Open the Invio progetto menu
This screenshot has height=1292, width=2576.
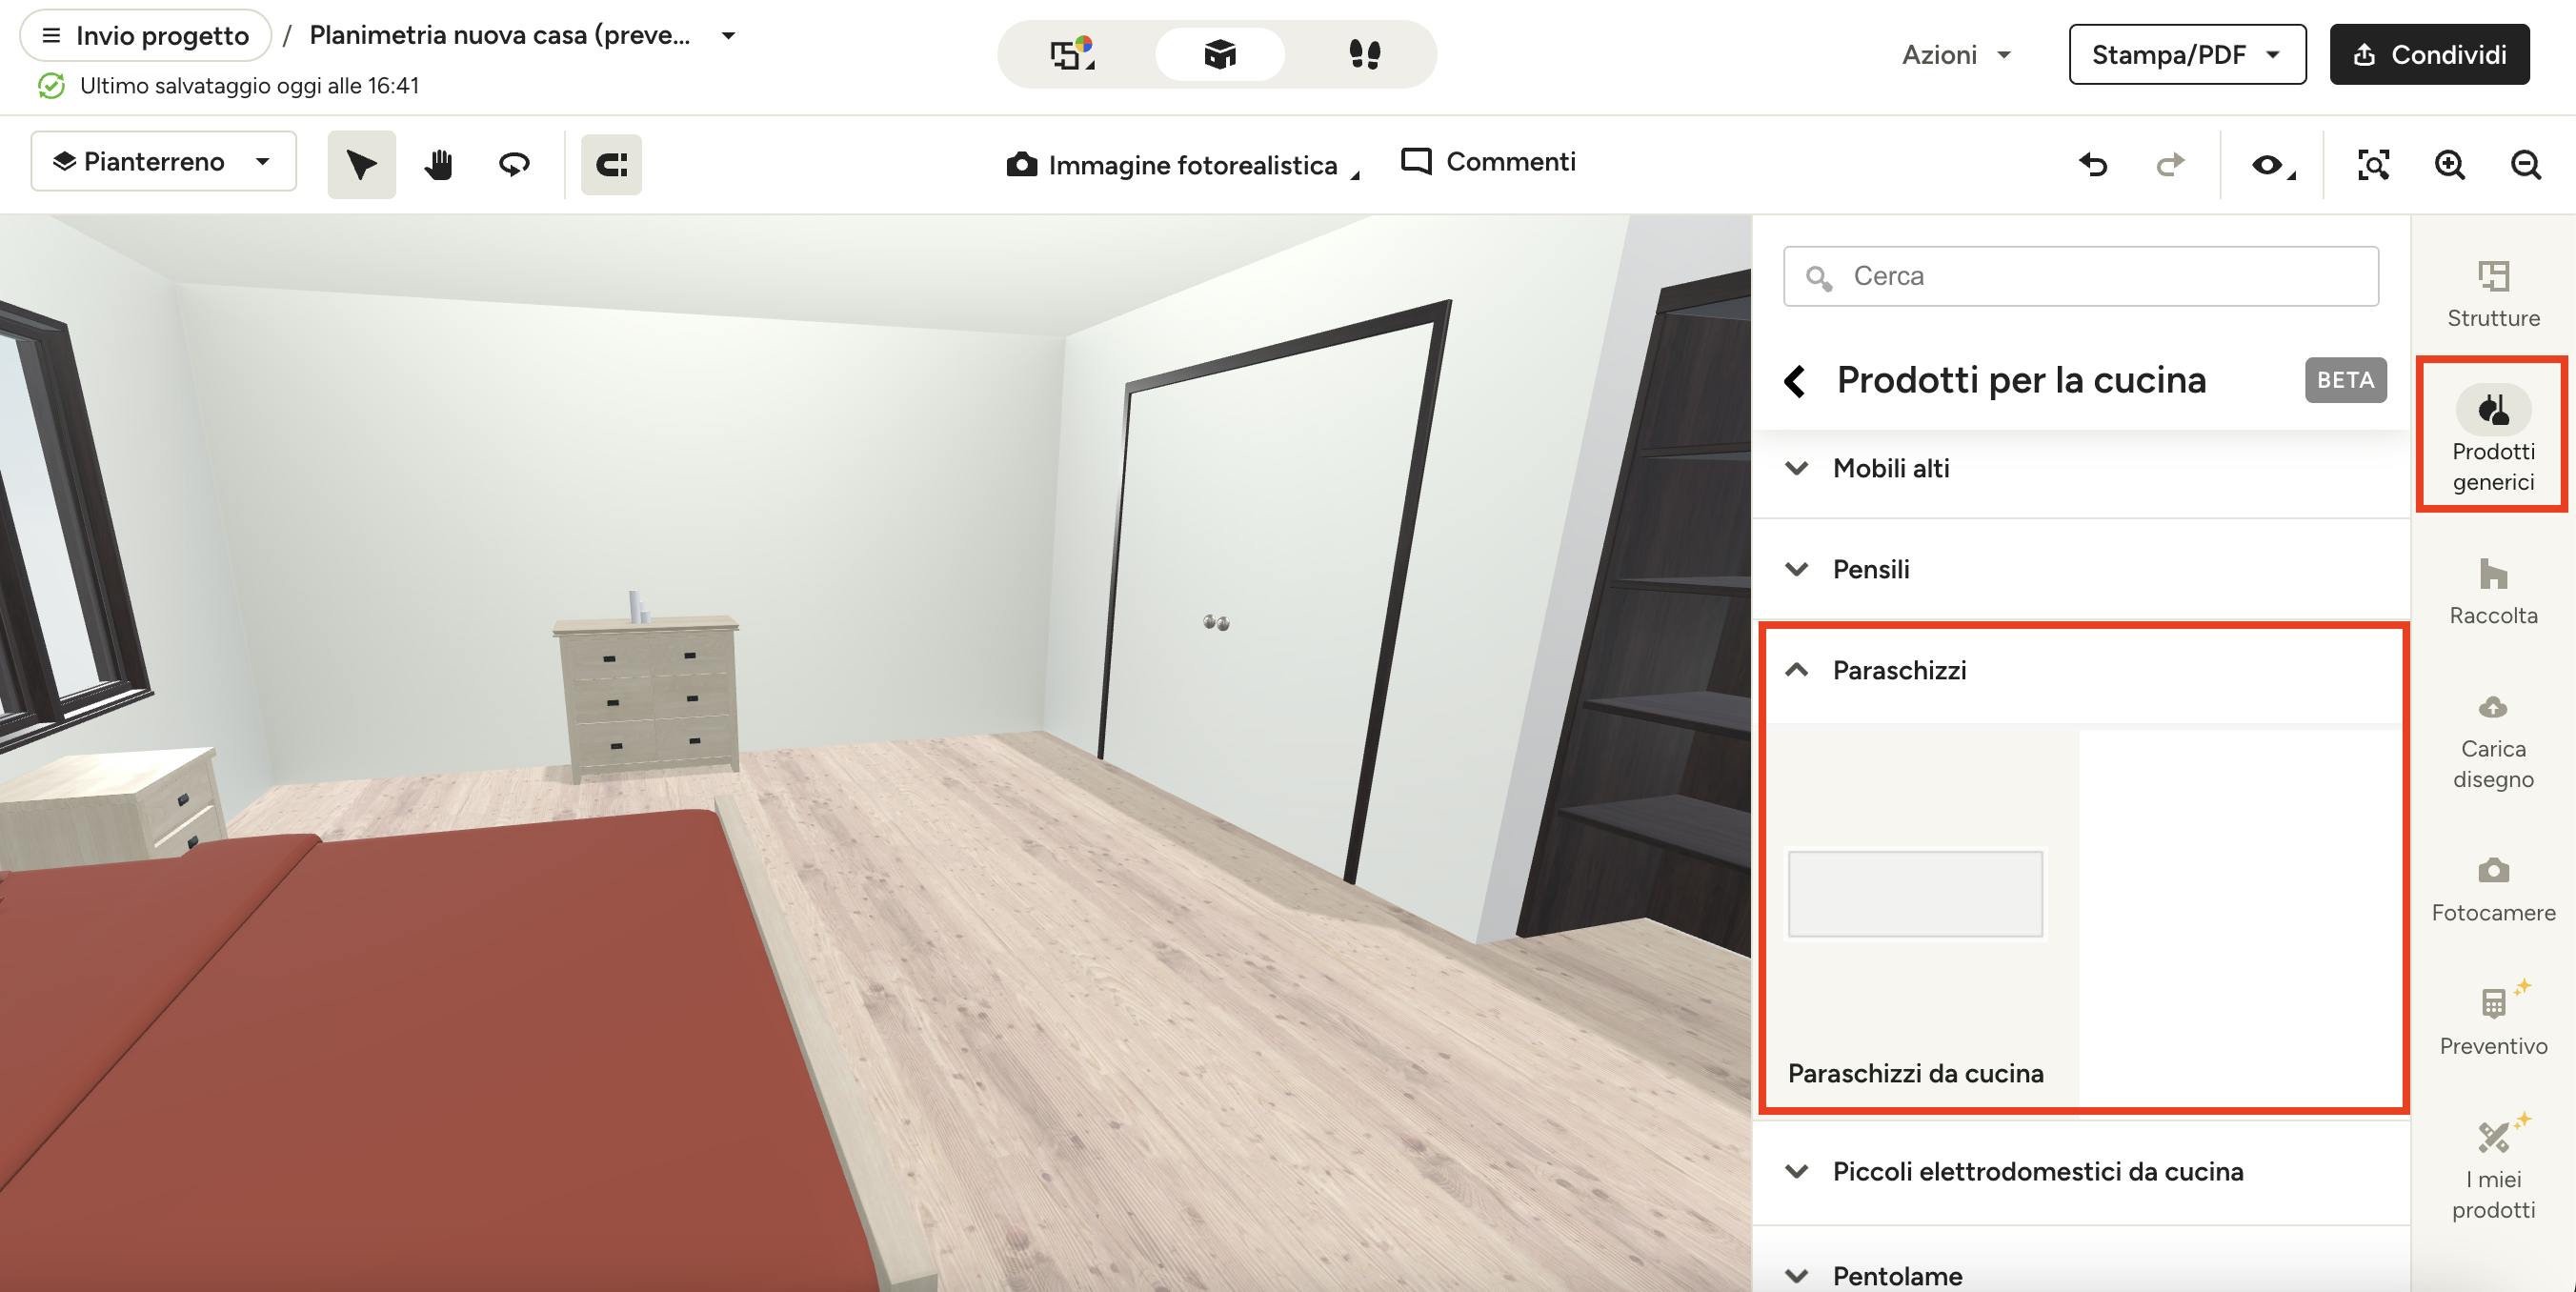146,35
